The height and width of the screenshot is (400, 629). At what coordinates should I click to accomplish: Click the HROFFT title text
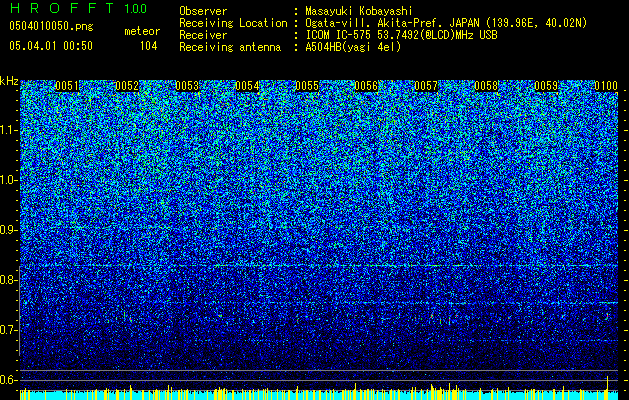tap(62, 8)
